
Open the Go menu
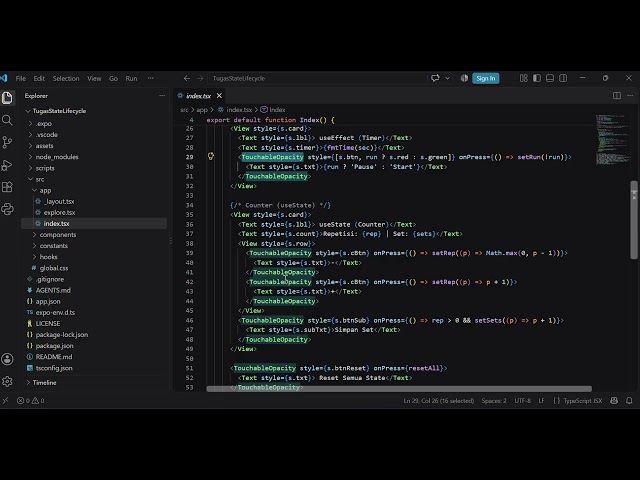point(113,78)
